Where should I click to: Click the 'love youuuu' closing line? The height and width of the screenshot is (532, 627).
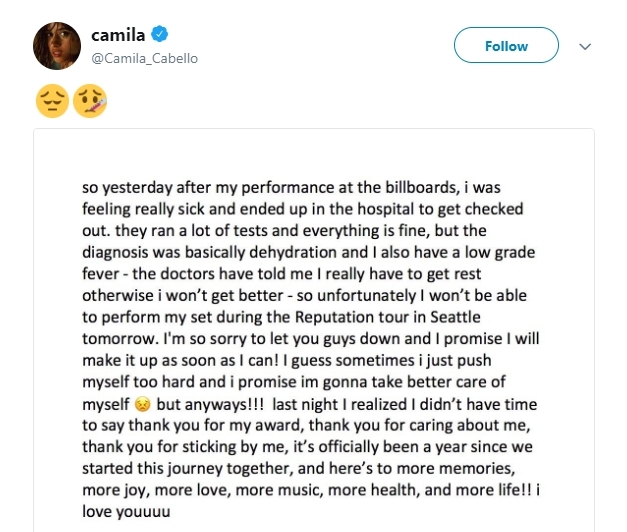tap(126, 512)
